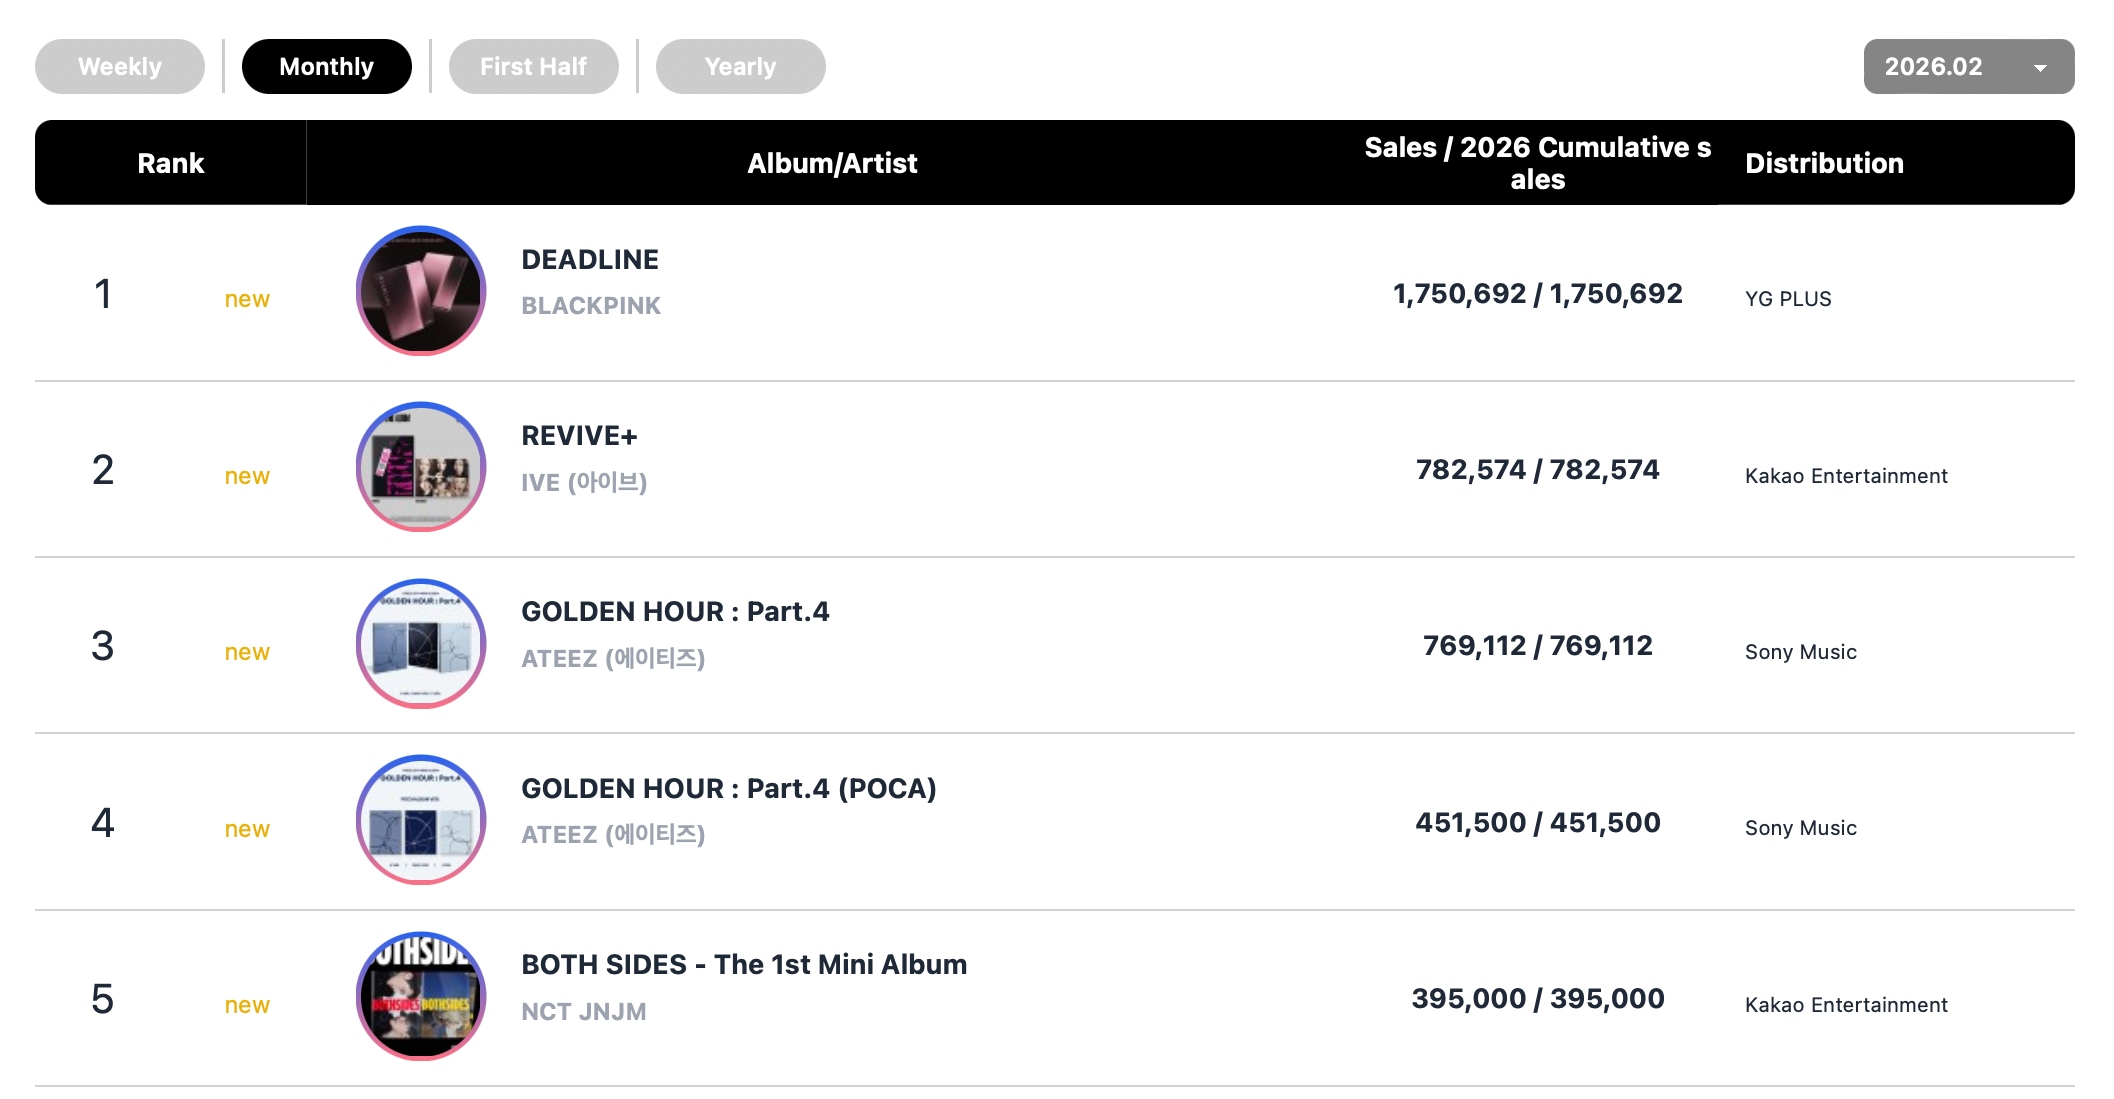This screenshot has height=1099, width=2114.
Task: Switch to the First Half chart tab
Action: [533, 67]
